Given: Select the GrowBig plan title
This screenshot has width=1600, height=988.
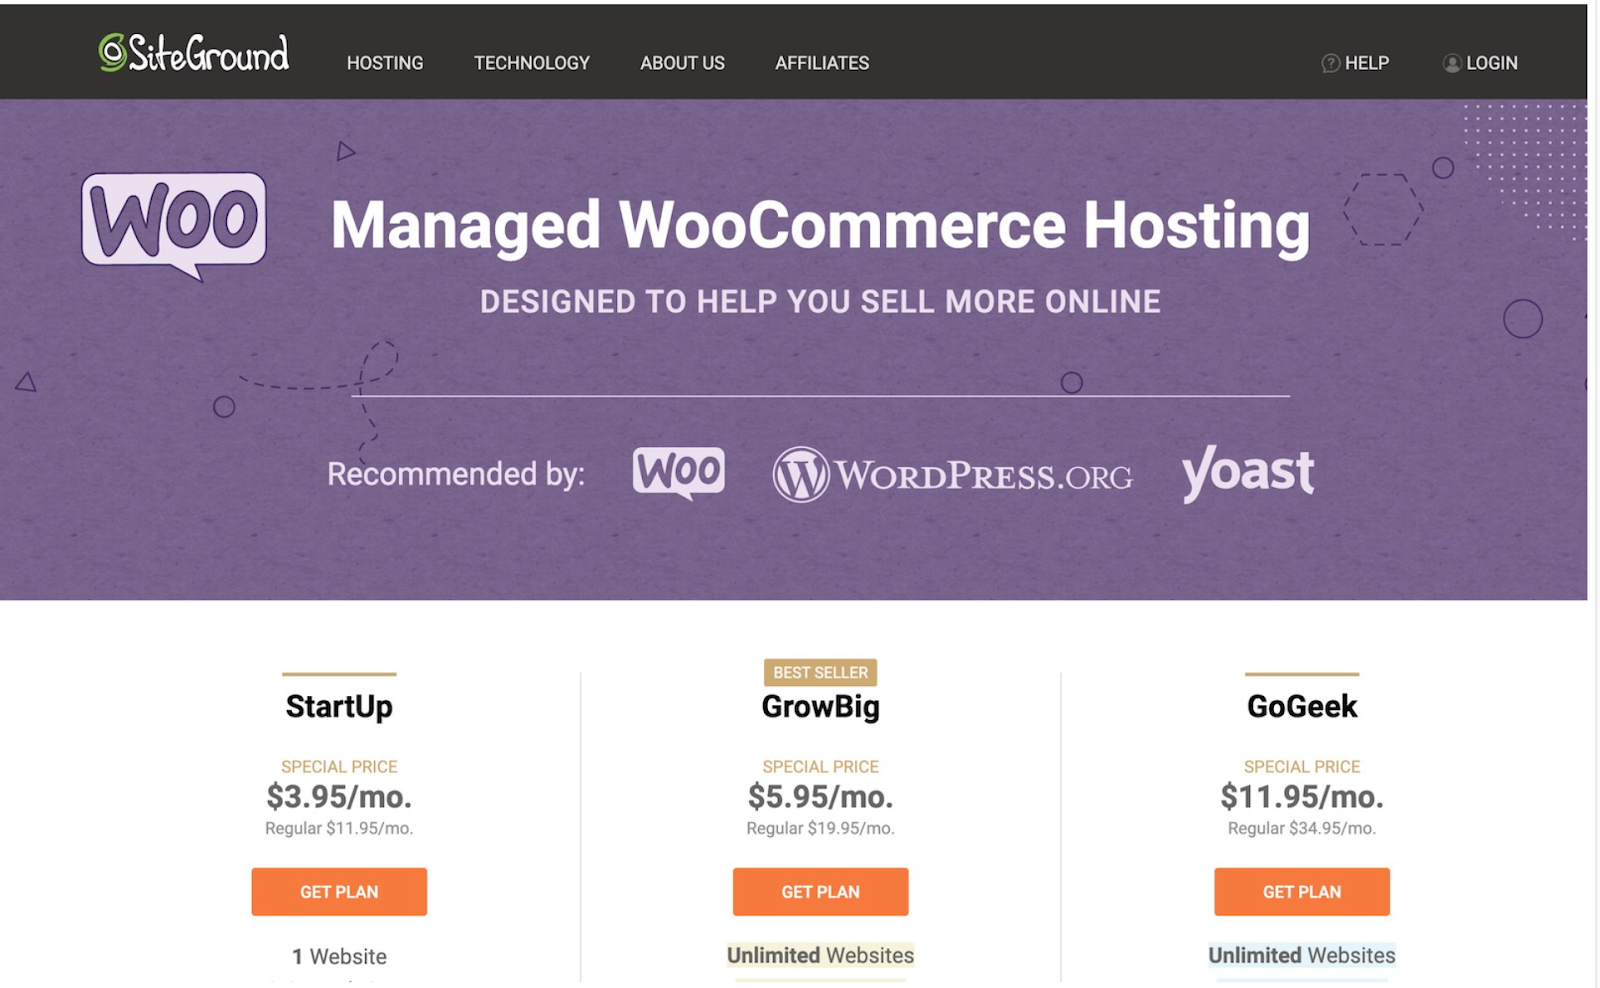Looking at the screenshot, I should 821,707.
